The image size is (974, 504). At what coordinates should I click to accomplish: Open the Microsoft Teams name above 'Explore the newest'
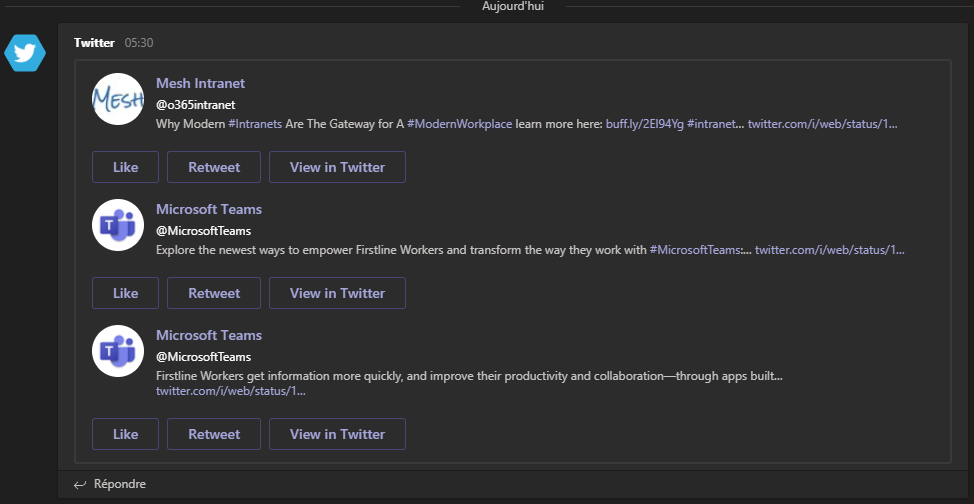tap(209, 209)
